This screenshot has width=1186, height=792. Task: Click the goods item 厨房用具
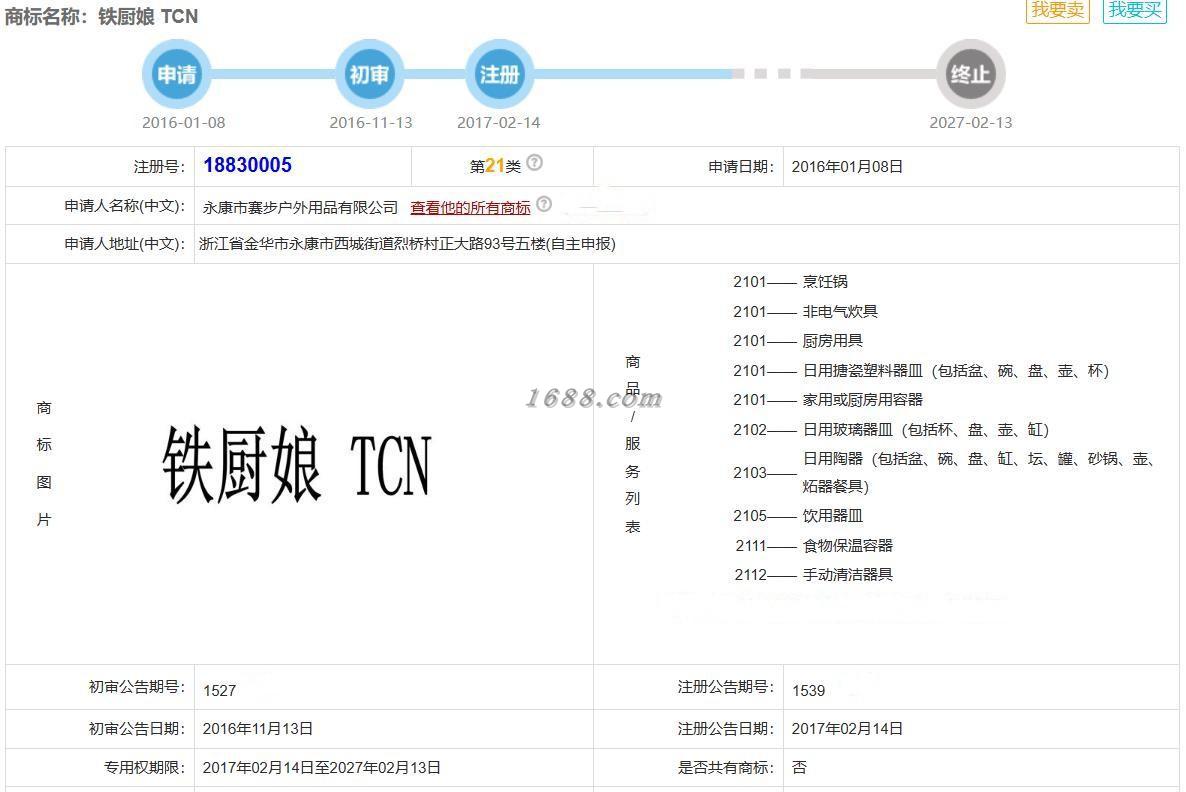pos(833,340)
